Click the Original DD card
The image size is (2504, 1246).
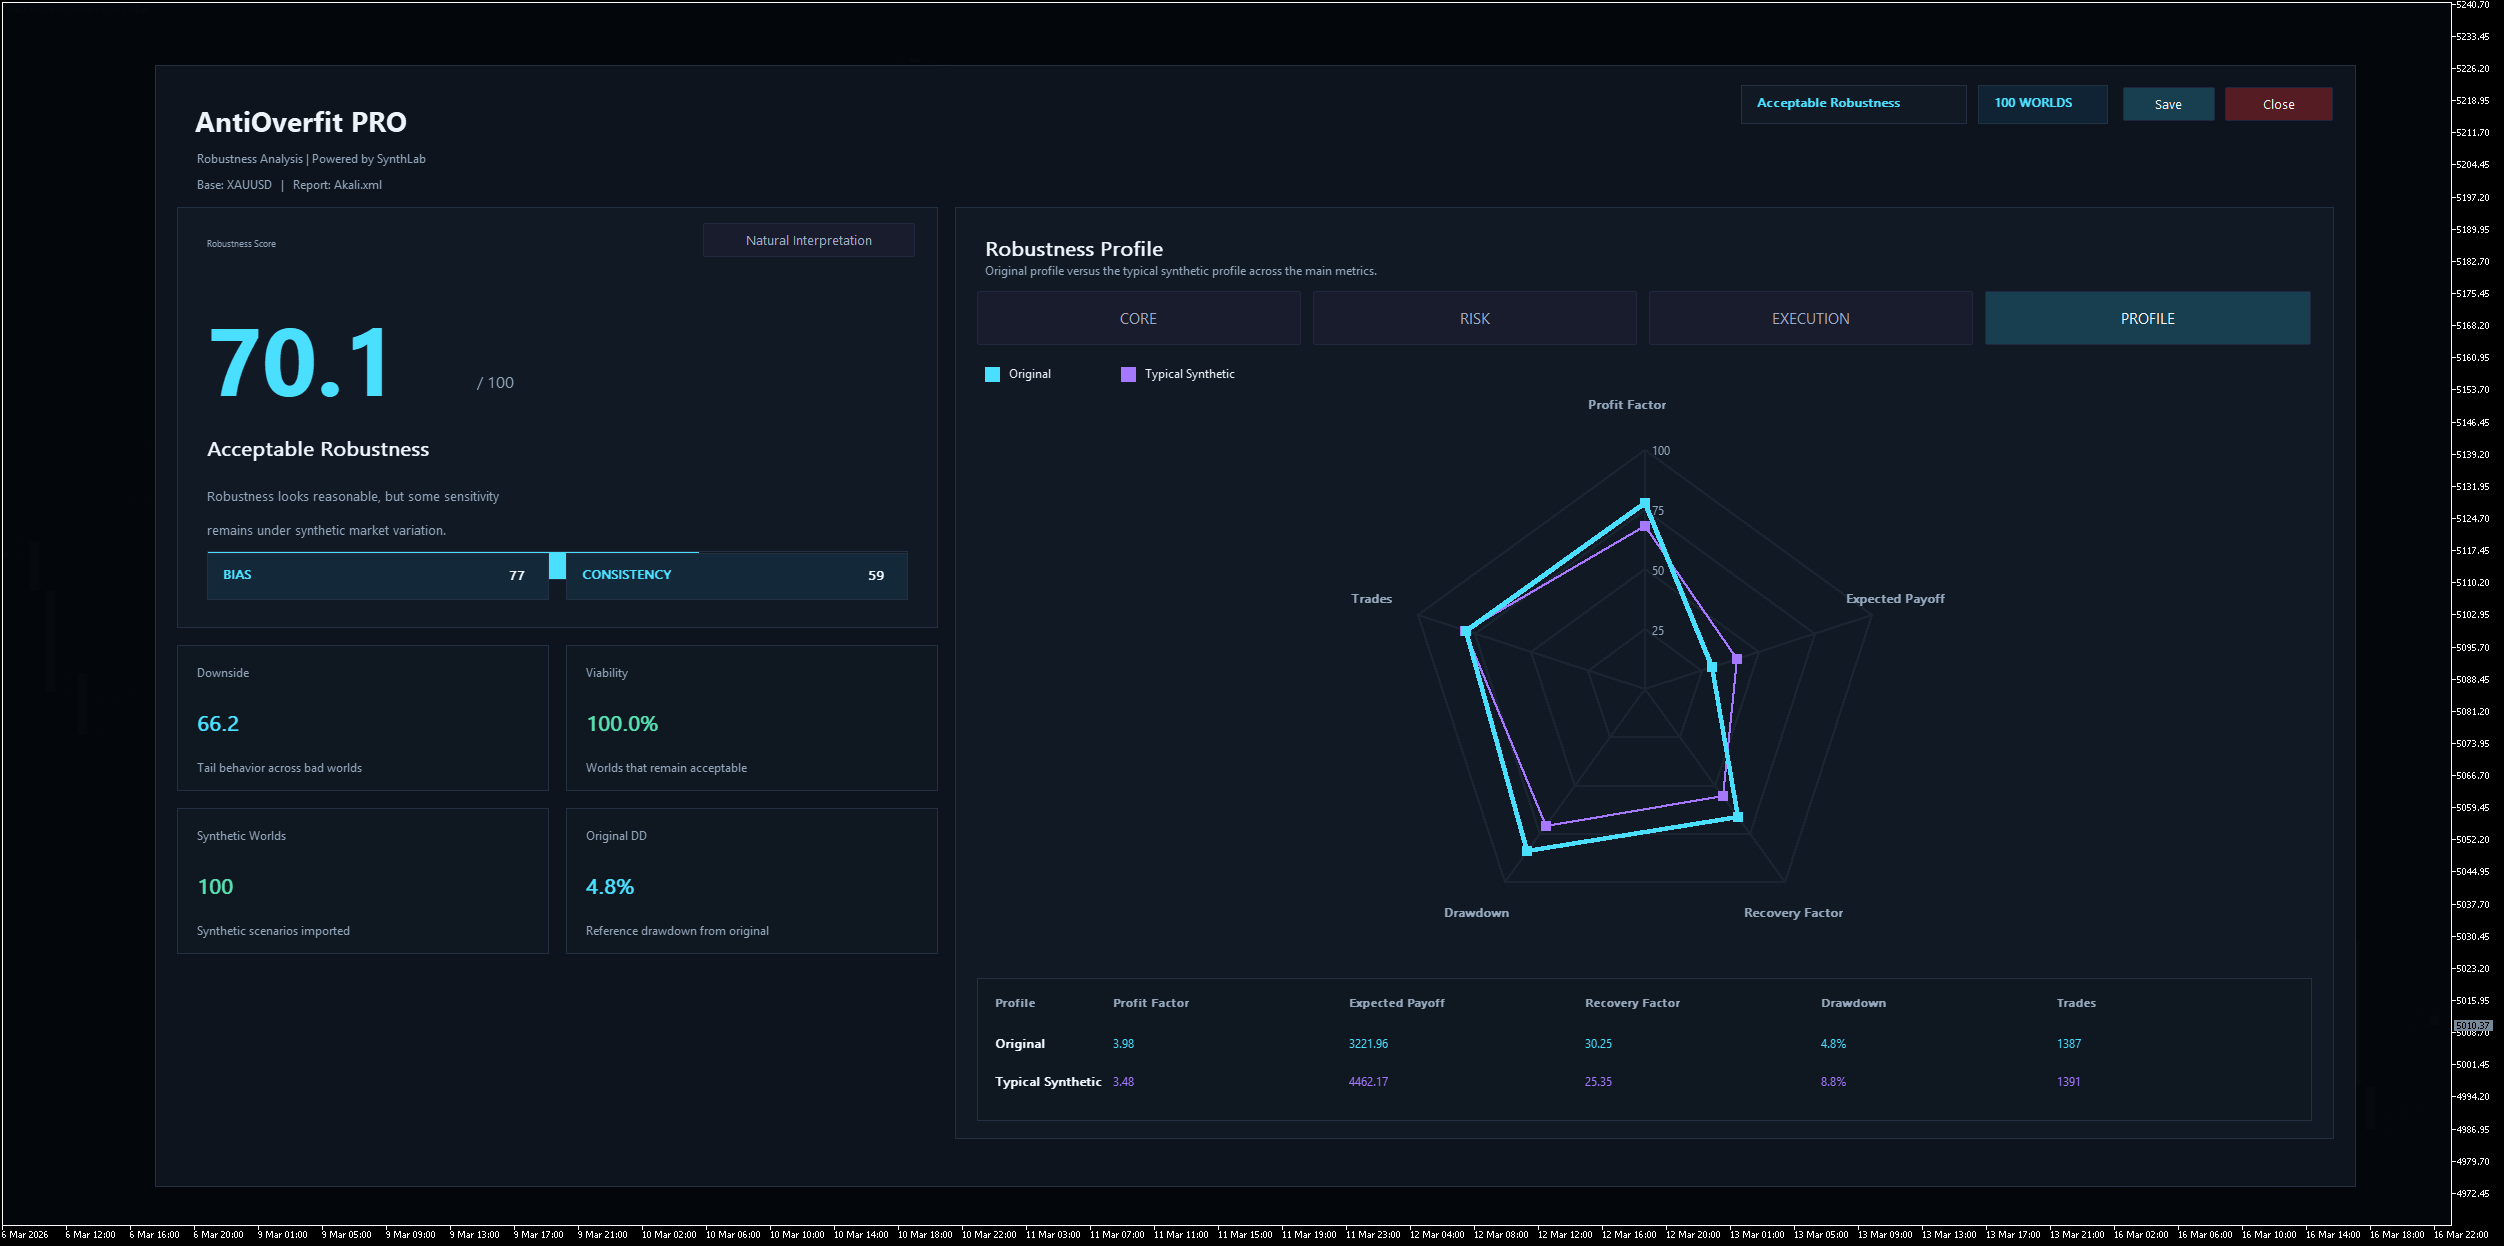(751, 881)
